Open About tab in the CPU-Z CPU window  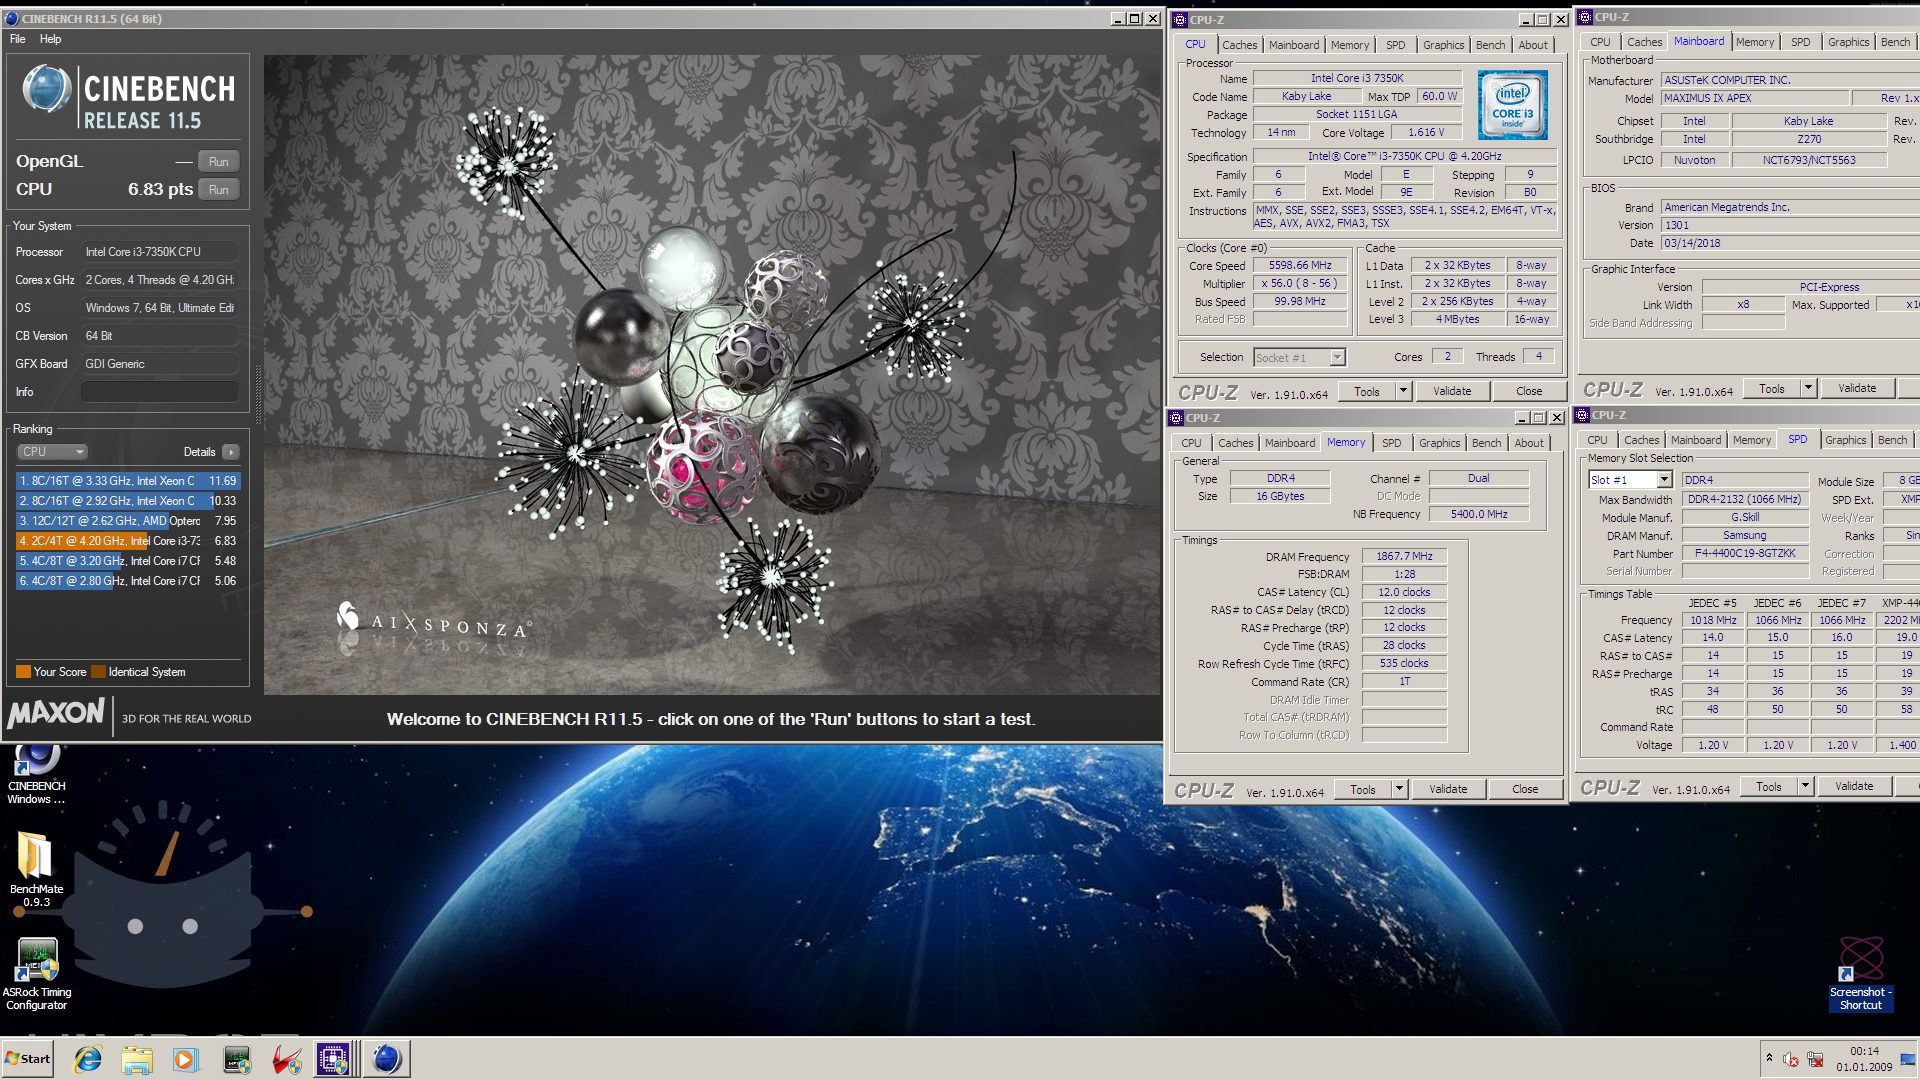click(x=1533, y=45)
